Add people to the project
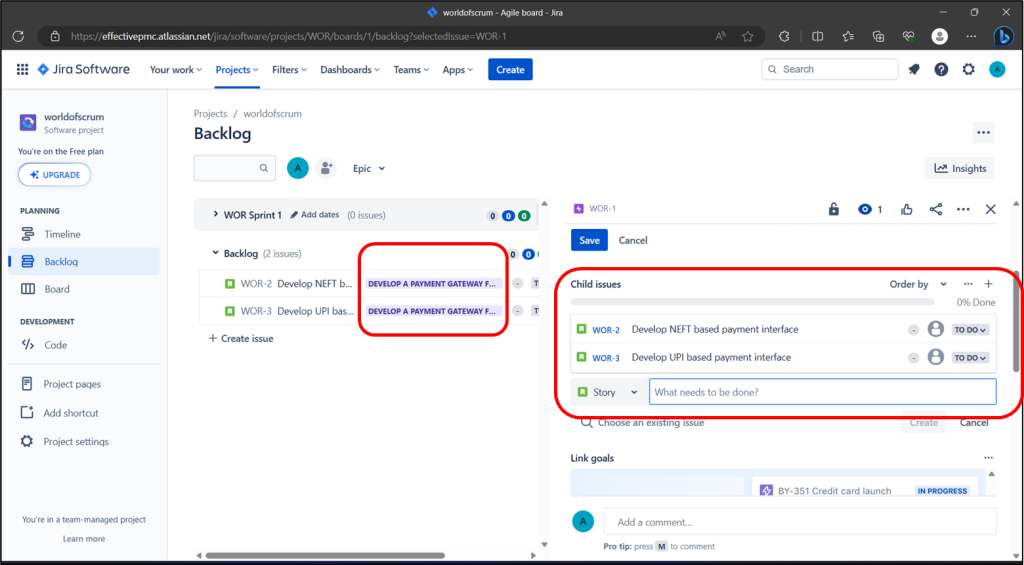The height and width of the screenshot is (565, 1024). (326, 168)
